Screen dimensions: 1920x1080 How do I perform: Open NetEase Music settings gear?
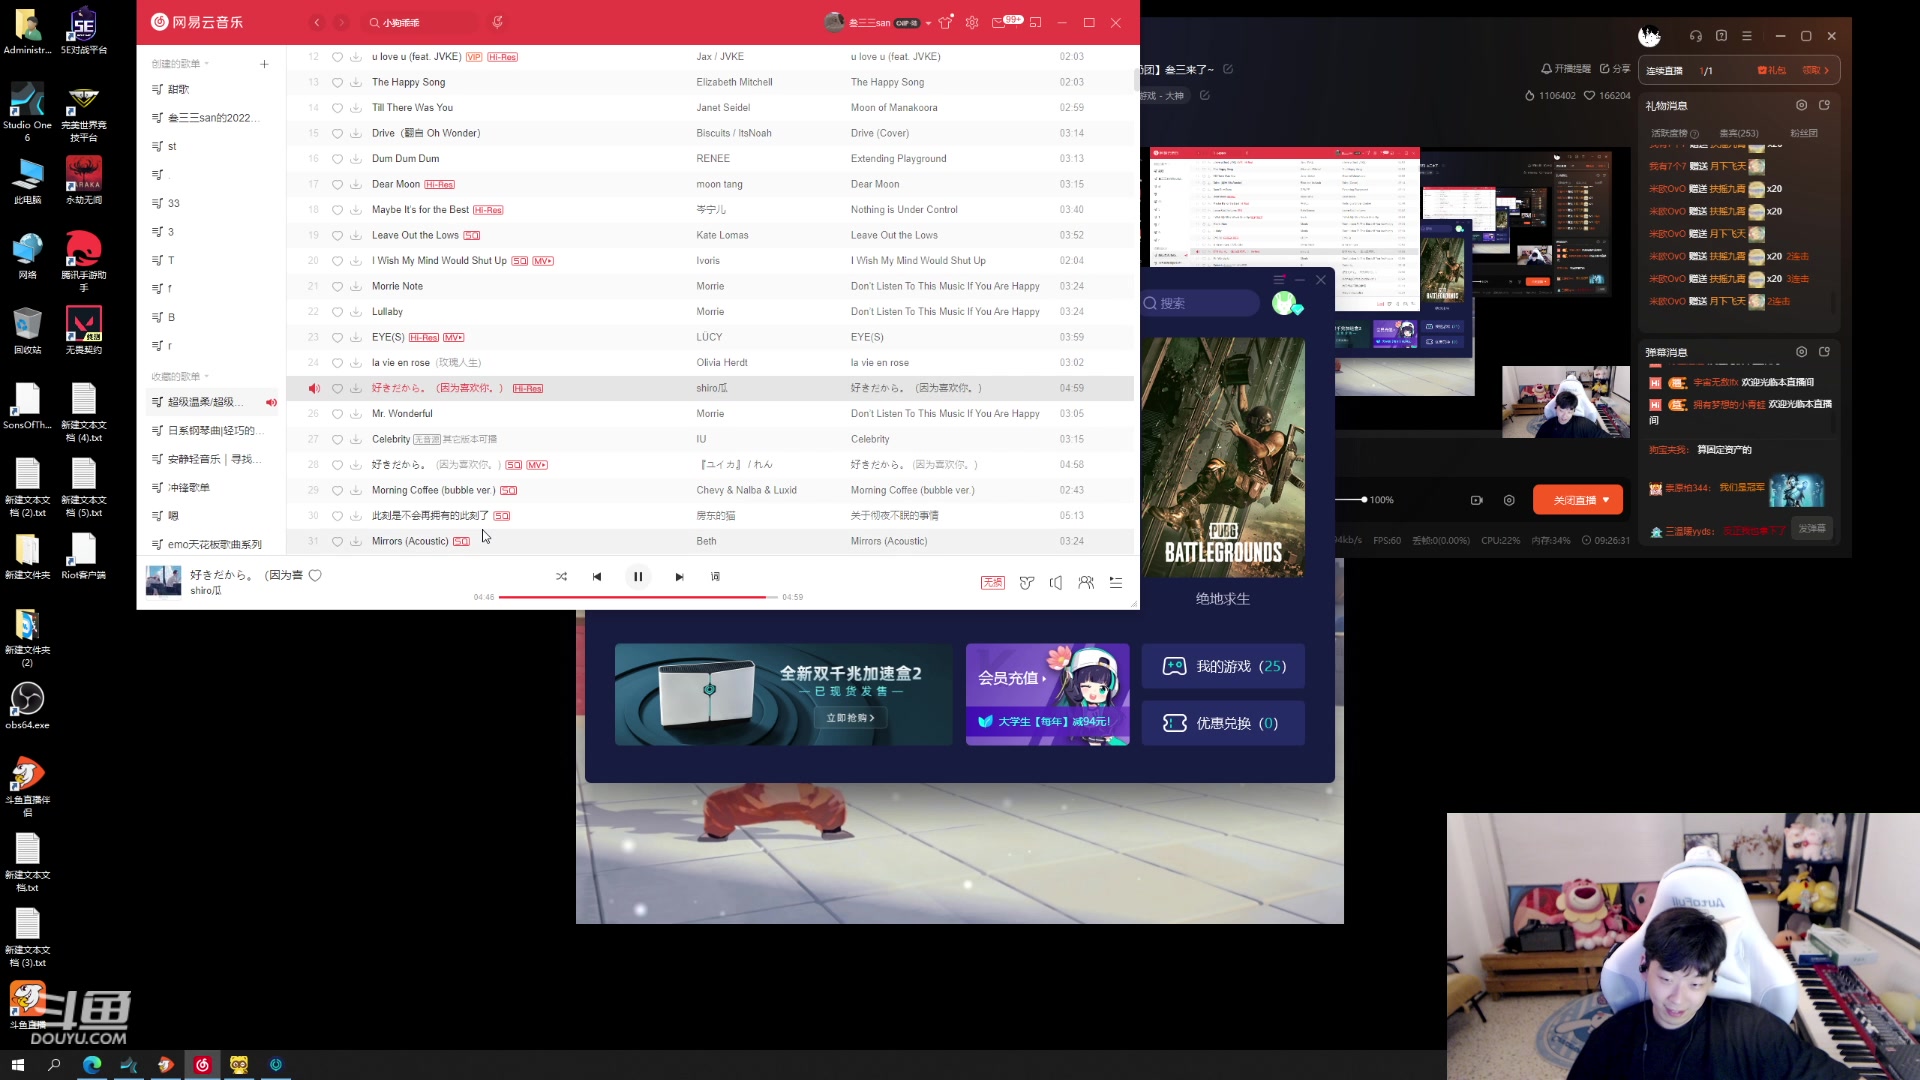972,22
